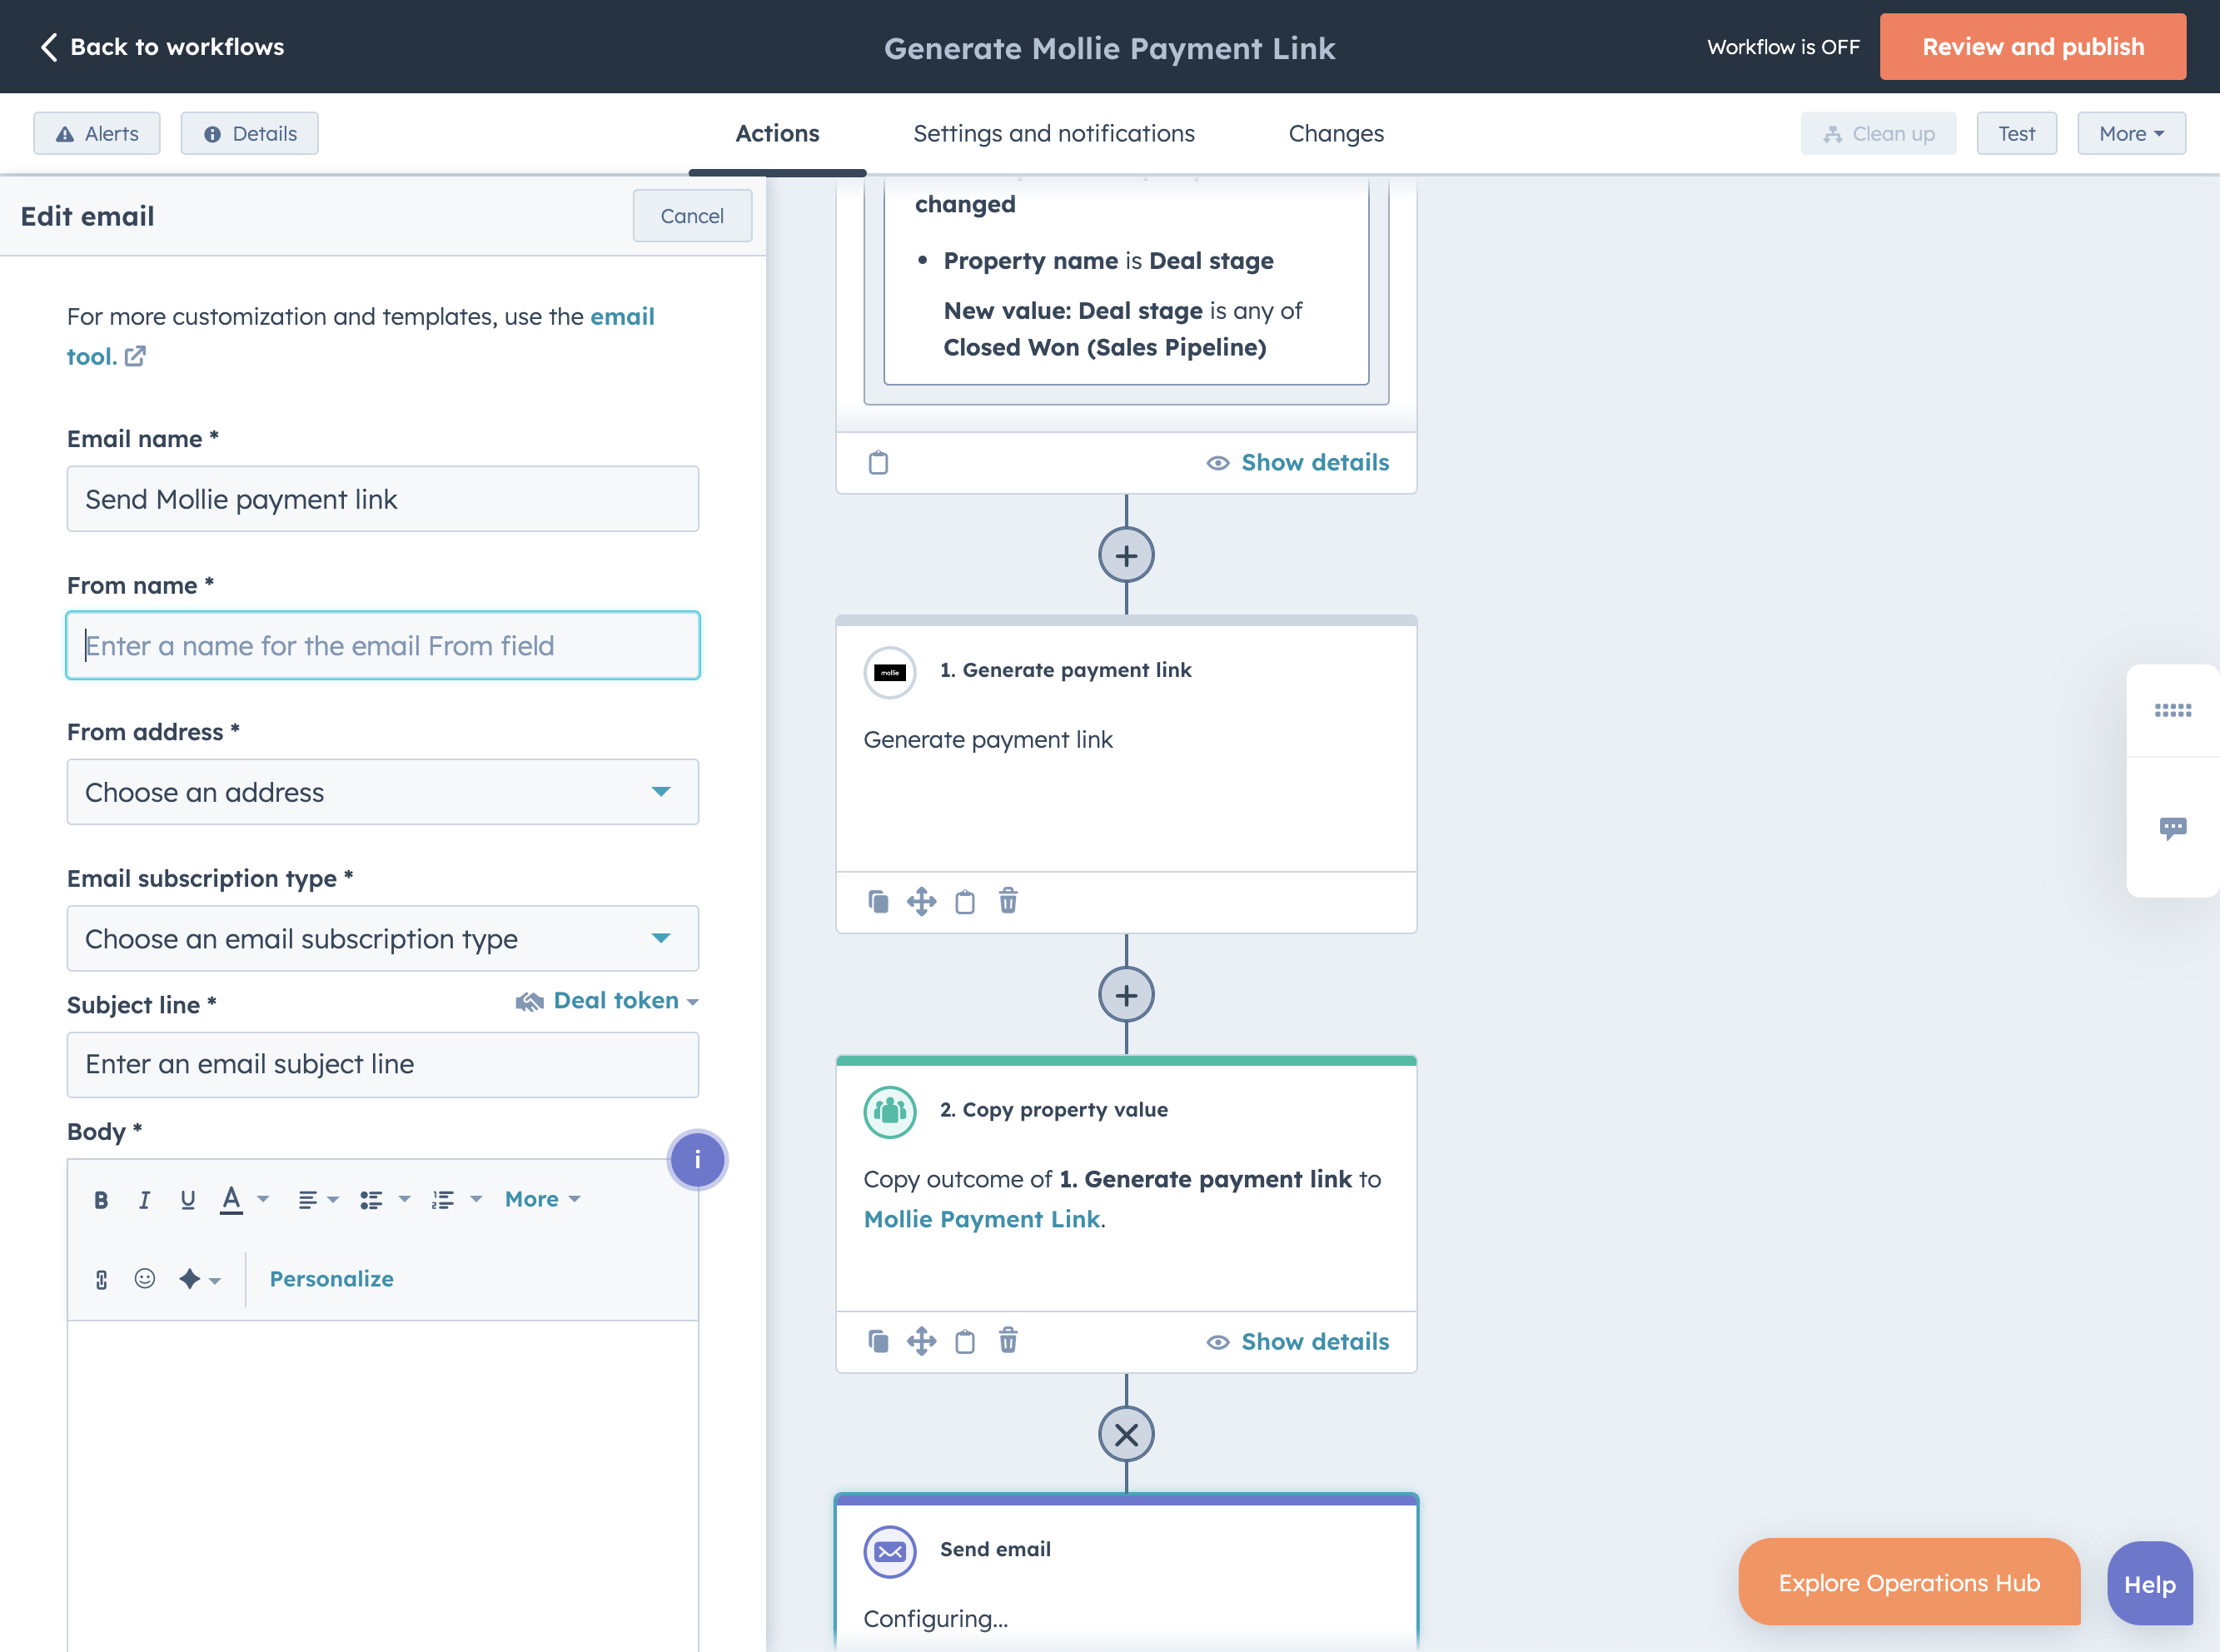Open the Mollie Payment Link property link
This screenshot has height=1652, width=2220.
click(x=982, y=1219)
